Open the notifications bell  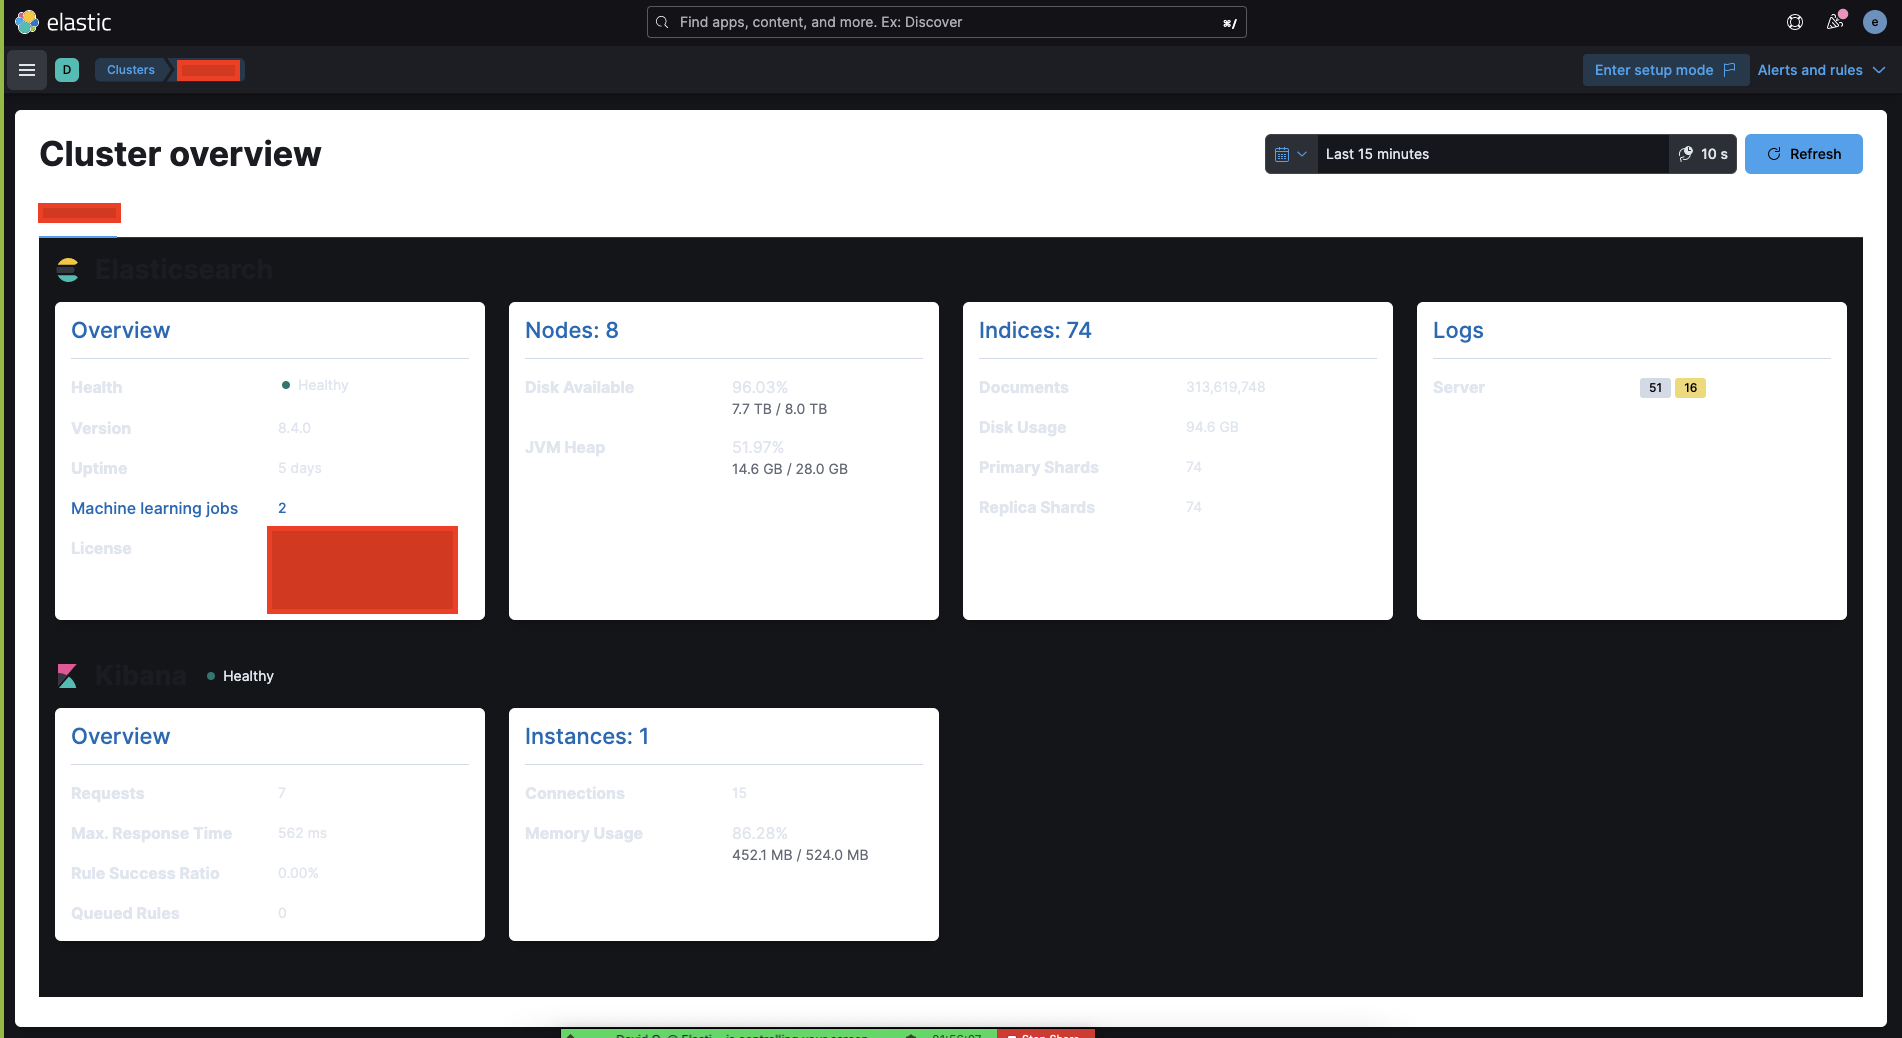(1834, 21)
